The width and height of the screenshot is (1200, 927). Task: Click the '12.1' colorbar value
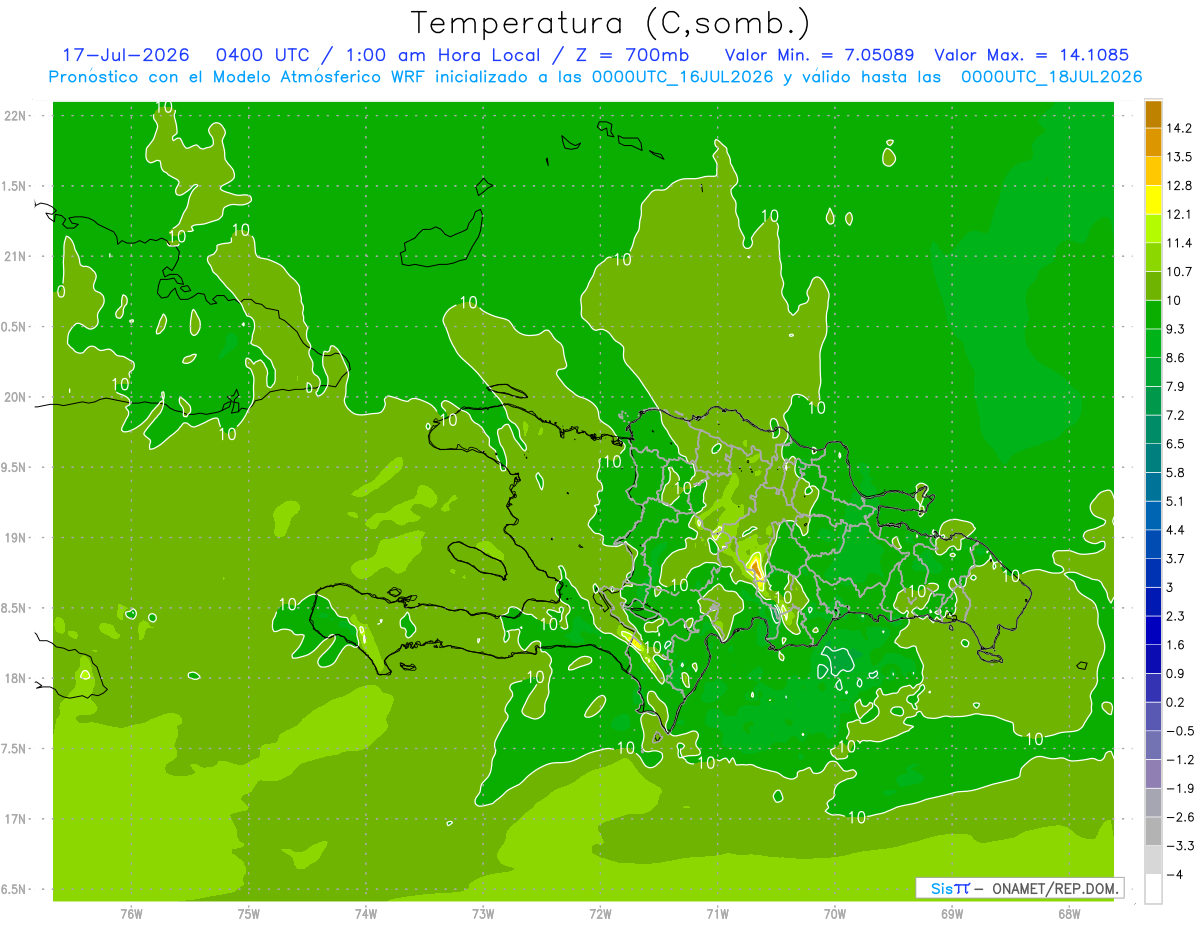pos(1180,214)
